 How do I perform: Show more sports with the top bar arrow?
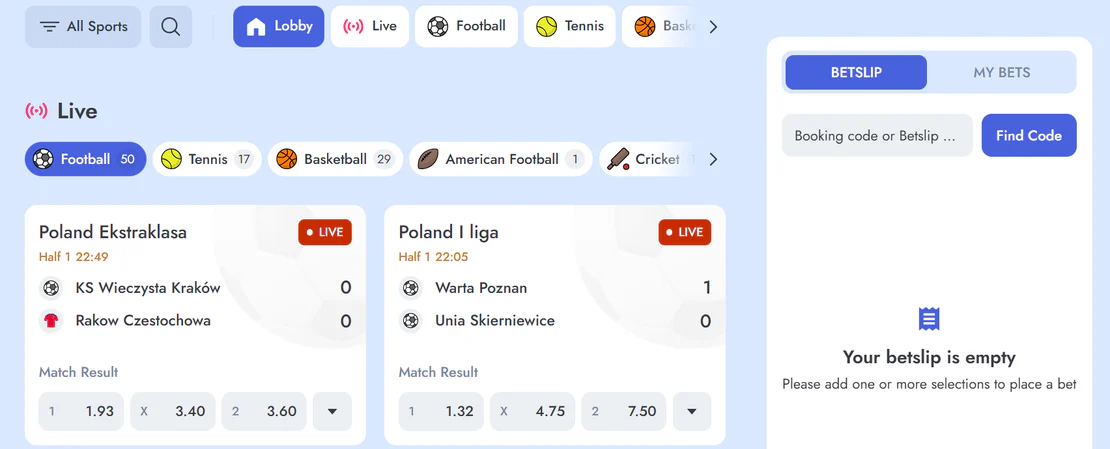click(714, 27)
